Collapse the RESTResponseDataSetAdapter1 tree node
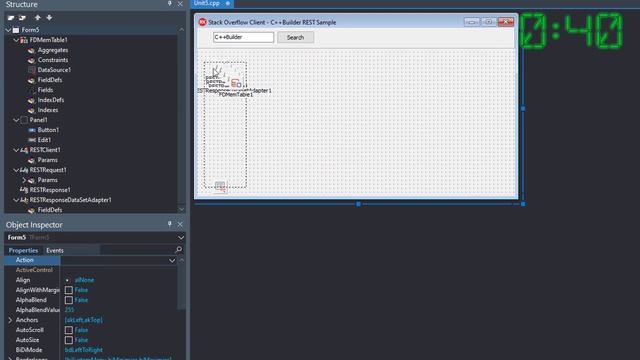Image resolution: width=640 pixels, height=360 pixels. [x=16, y=200]
